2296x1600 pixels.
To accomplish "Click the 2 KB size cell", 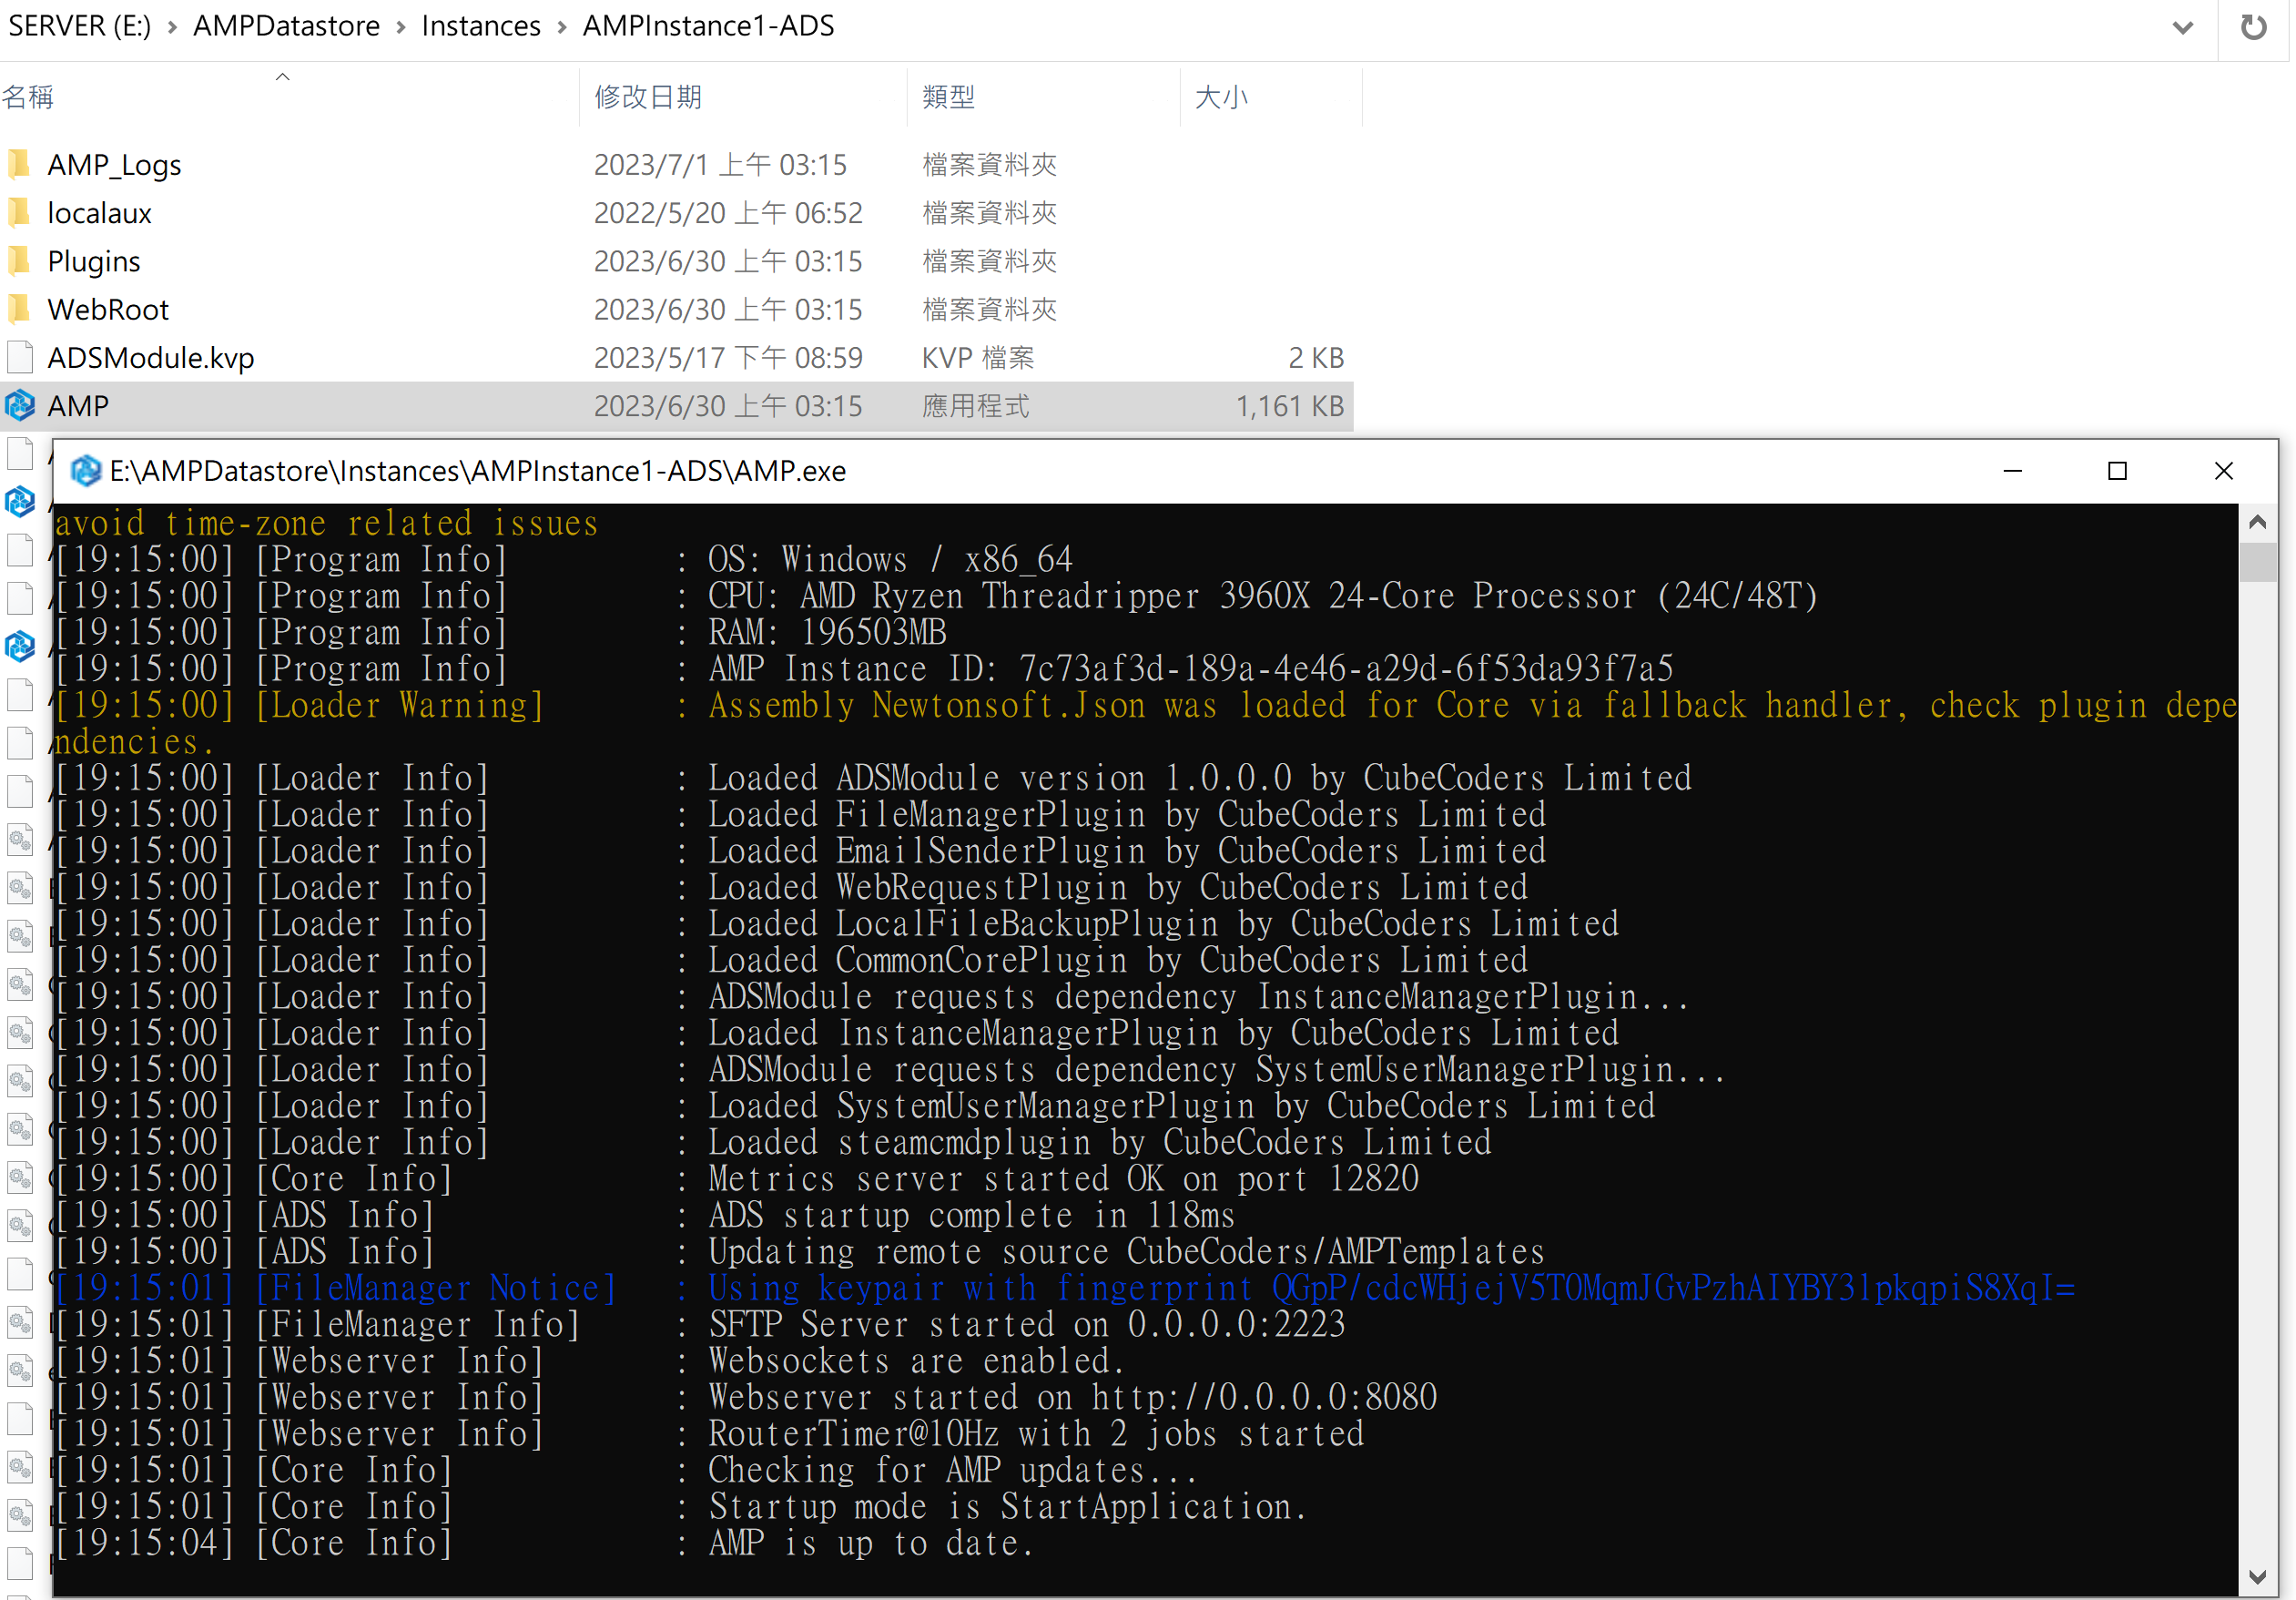I will click(1316, 357).
